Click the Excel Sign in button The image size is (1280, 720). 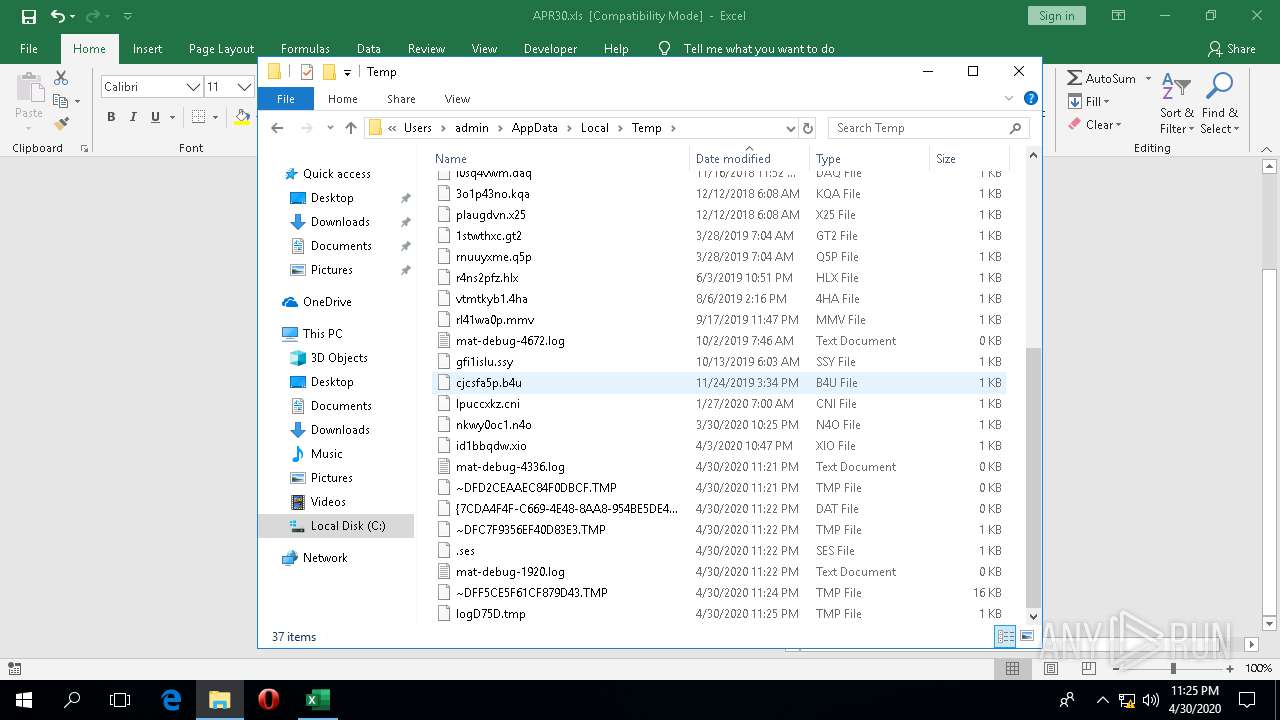point(1056,16)
